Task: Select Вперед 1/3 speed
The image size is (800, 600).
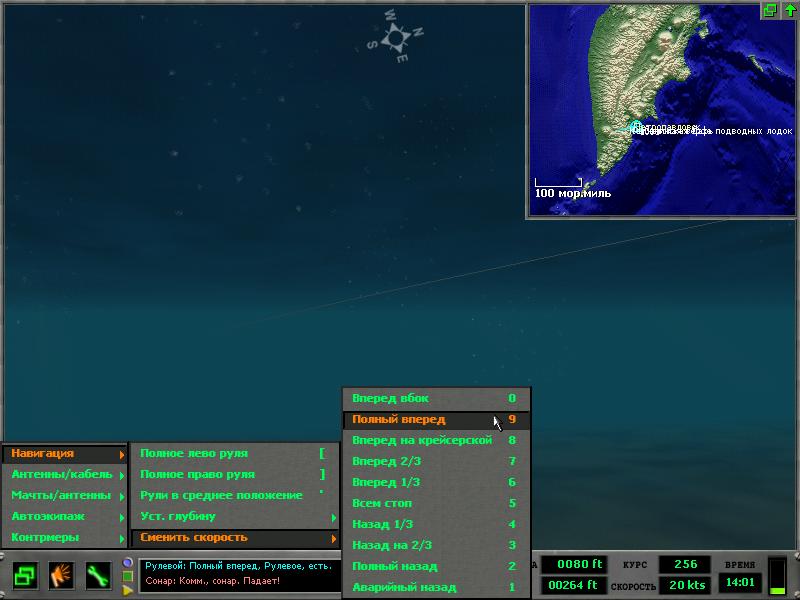Action: coord(436,482)
